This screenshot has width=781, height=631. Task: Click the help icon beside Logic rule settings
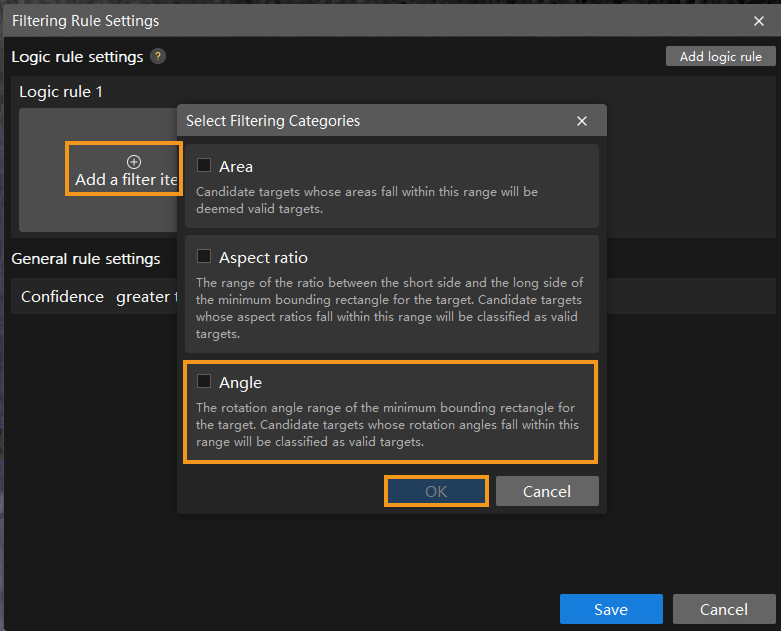[158, 57]
